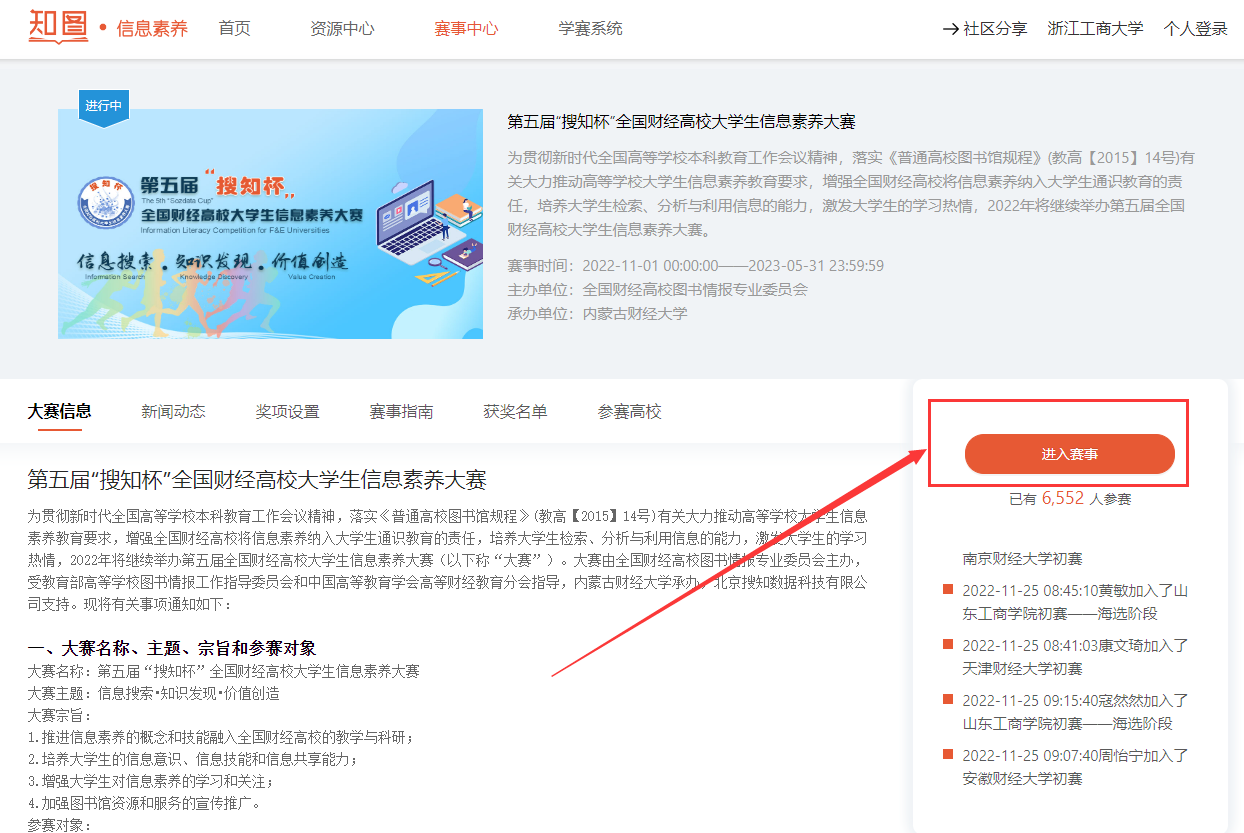Switch to the 新闻动态 tab

click(173, 411)
